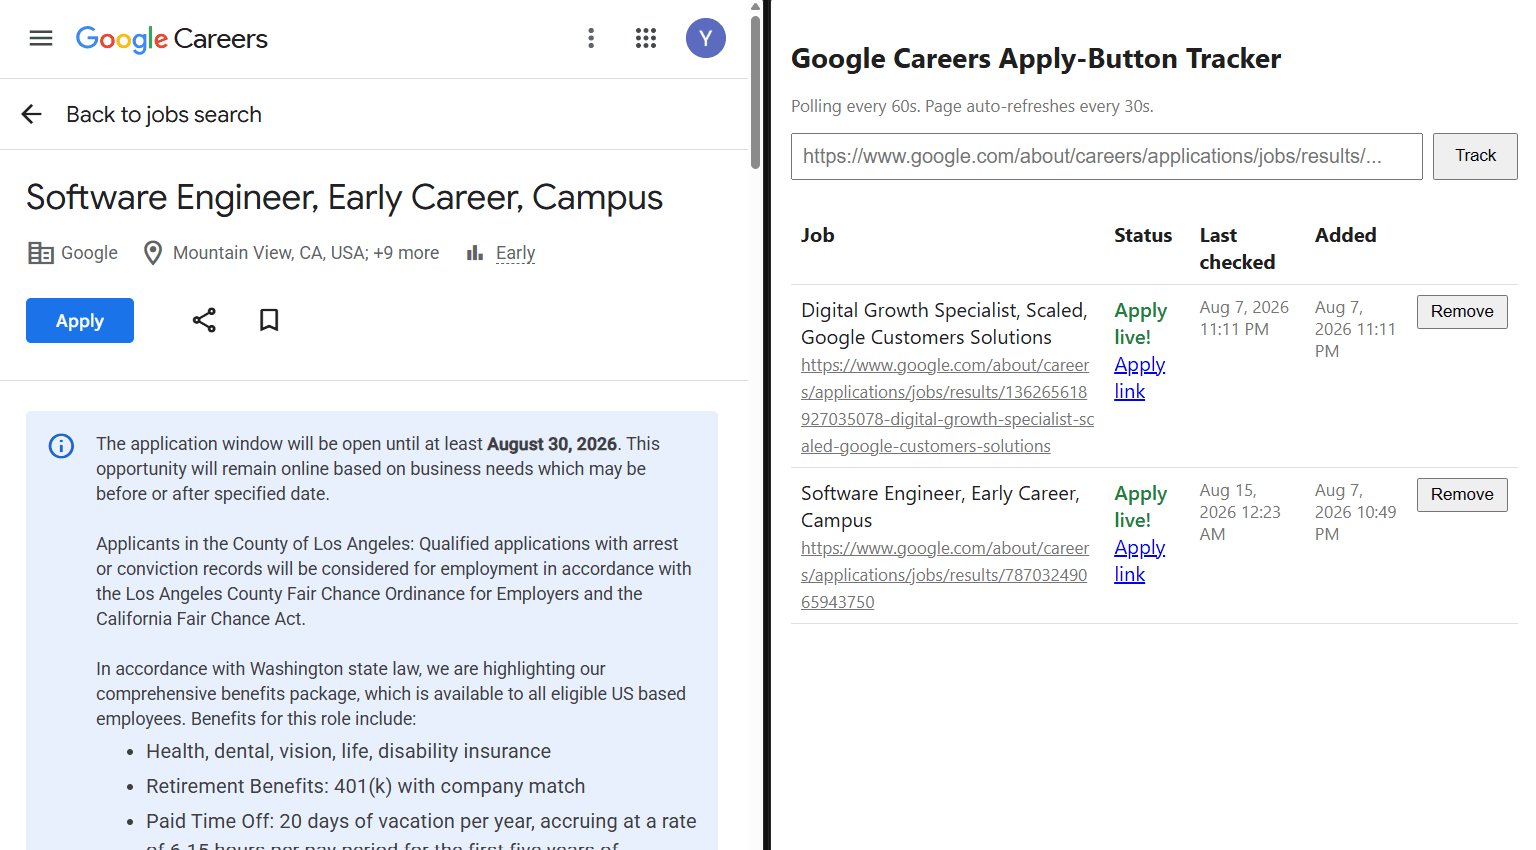Click the blue Apply button
The width and height of the screenshot is (1536, 850).
click(80, 320)
